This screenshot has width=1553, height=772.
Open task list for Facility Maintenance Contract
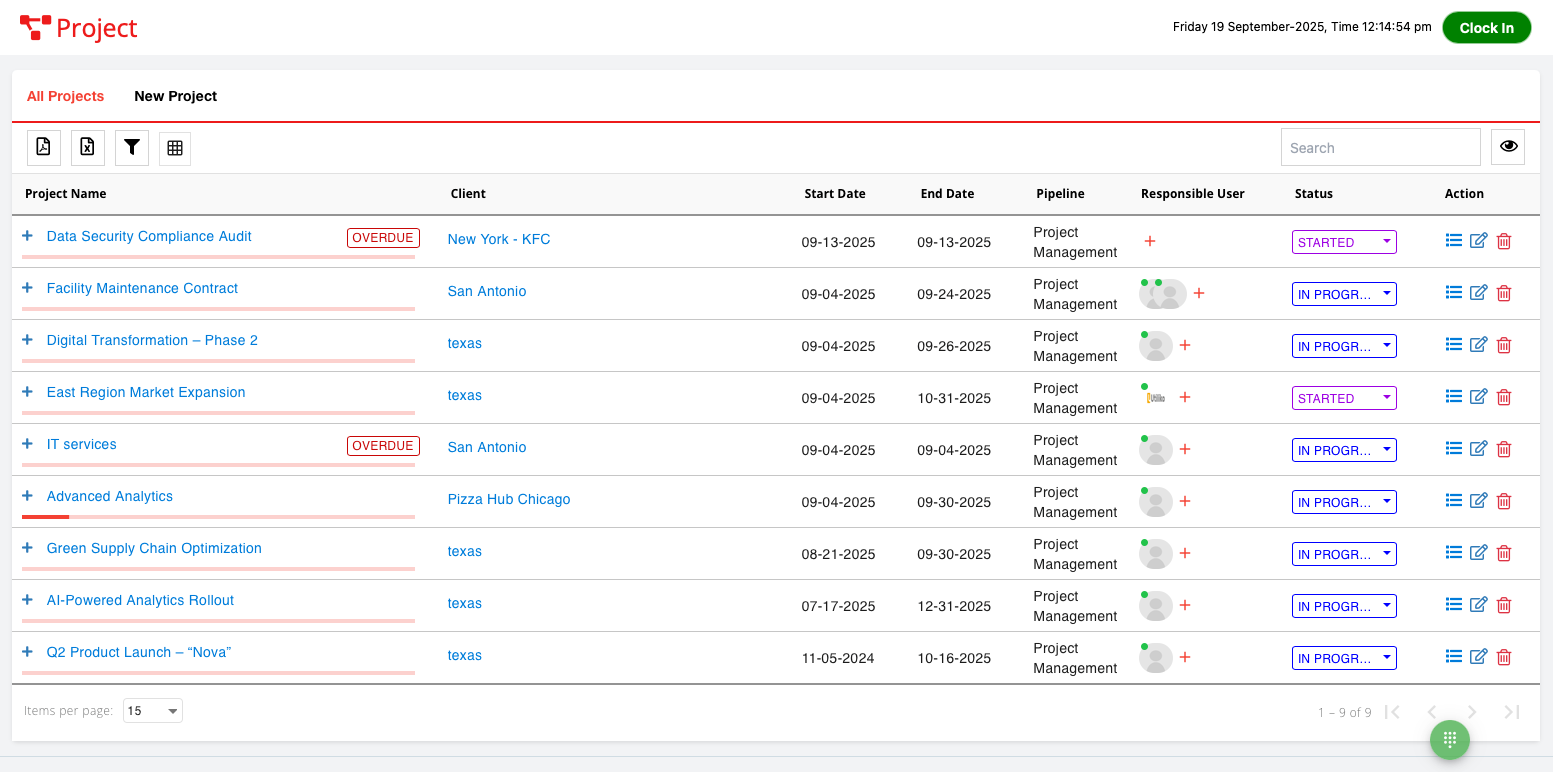tap(1454, 292)
